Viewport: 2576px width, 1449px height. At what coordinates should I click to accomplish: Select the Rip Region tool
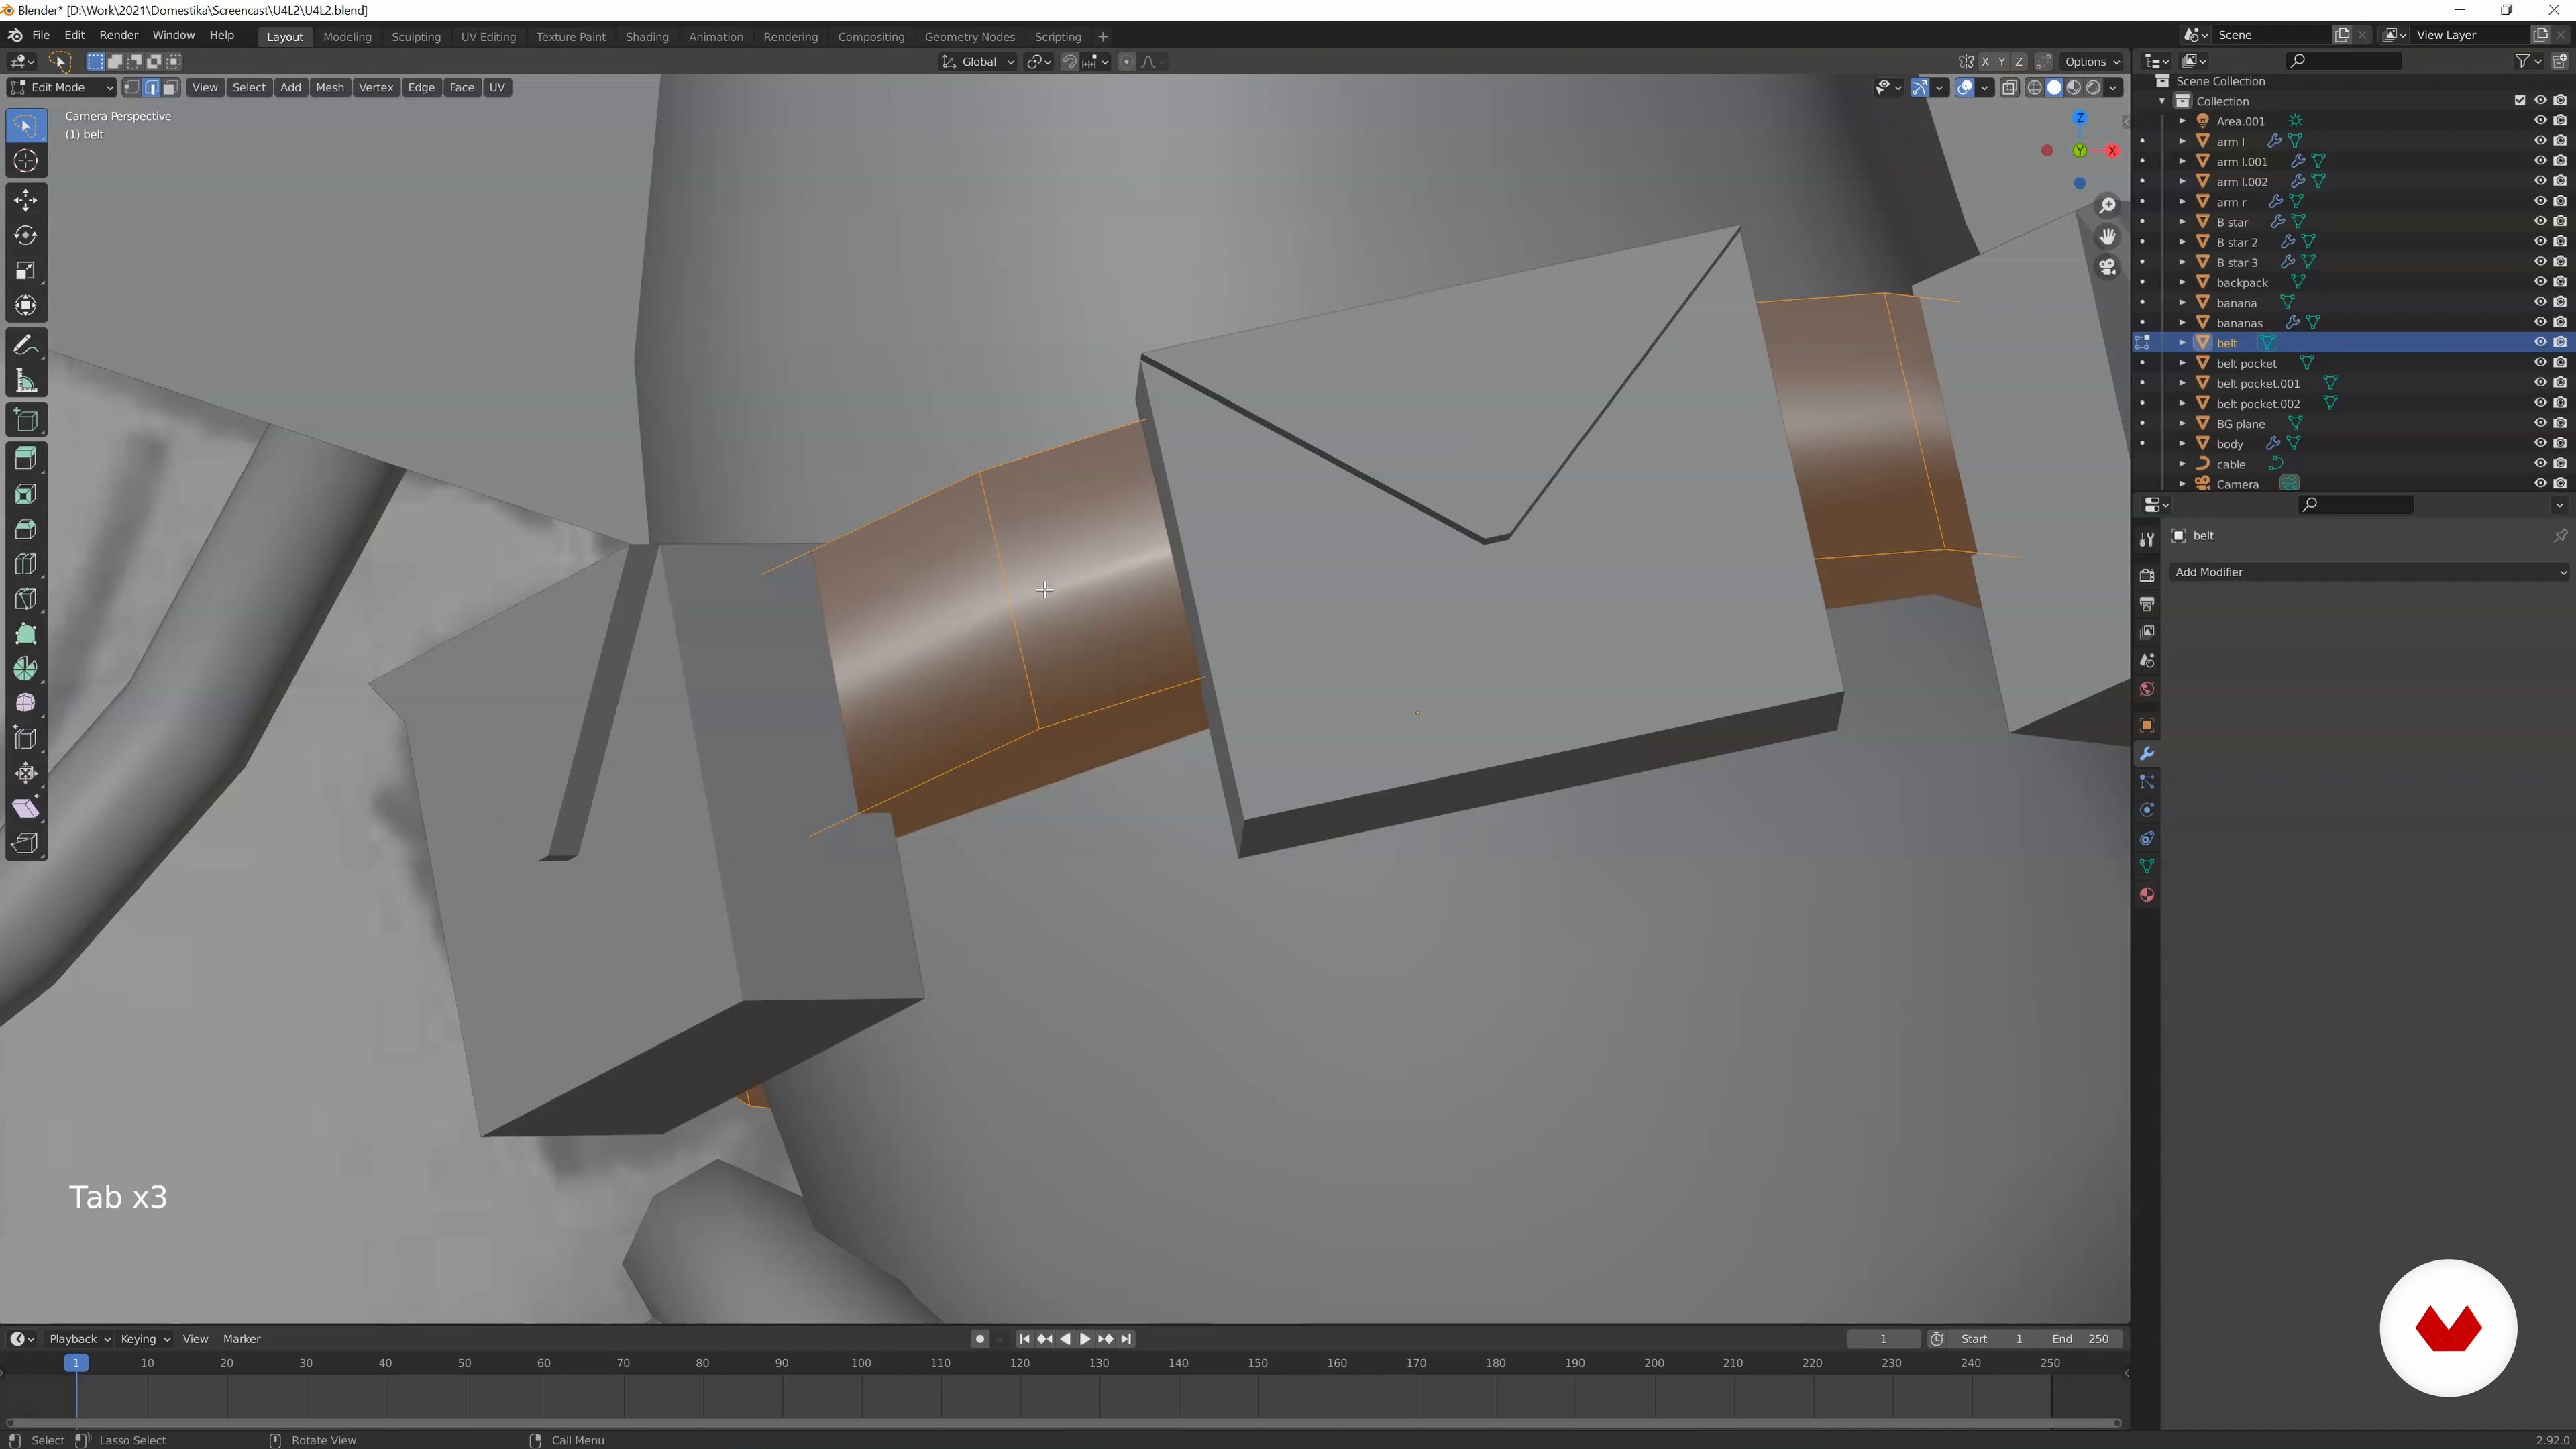pyautogui.click(x=25, y=843)
